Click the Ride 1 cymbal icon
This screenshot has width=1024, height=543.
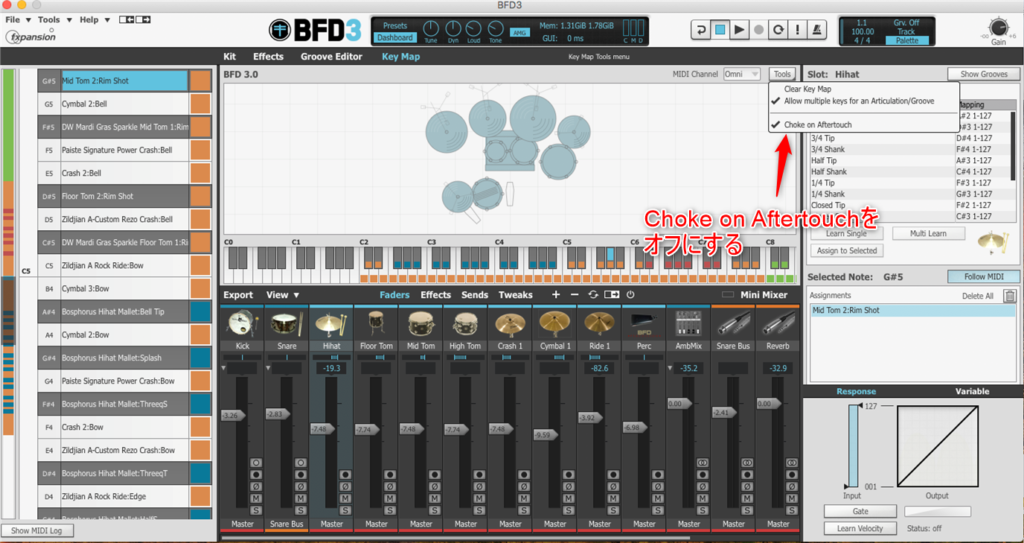coord(600,323)
